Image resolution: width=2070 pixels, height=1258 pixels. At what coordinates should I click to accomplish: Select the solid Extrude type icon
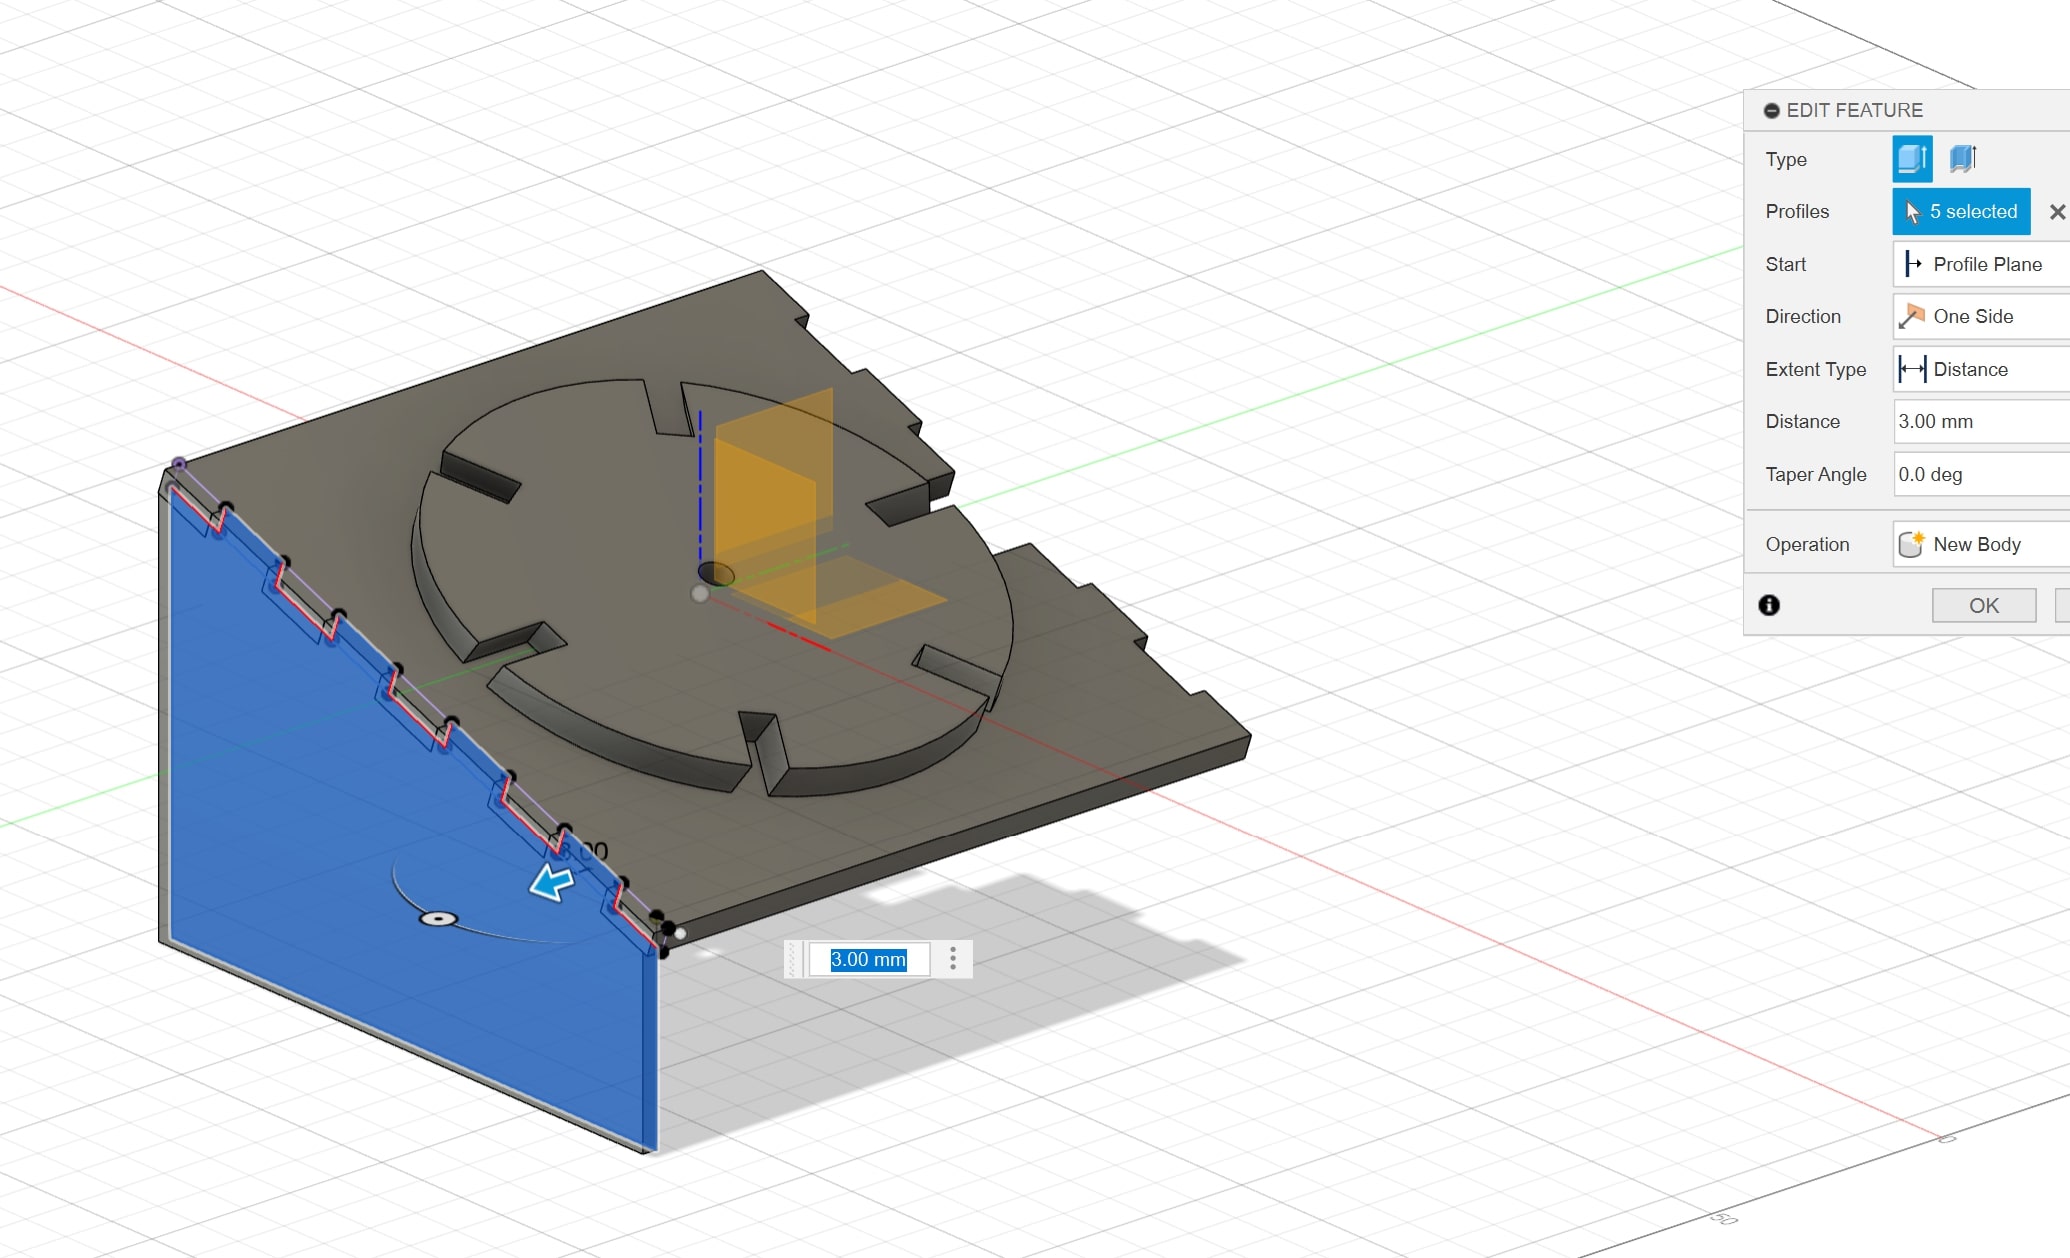click(x=1912, y=158)
